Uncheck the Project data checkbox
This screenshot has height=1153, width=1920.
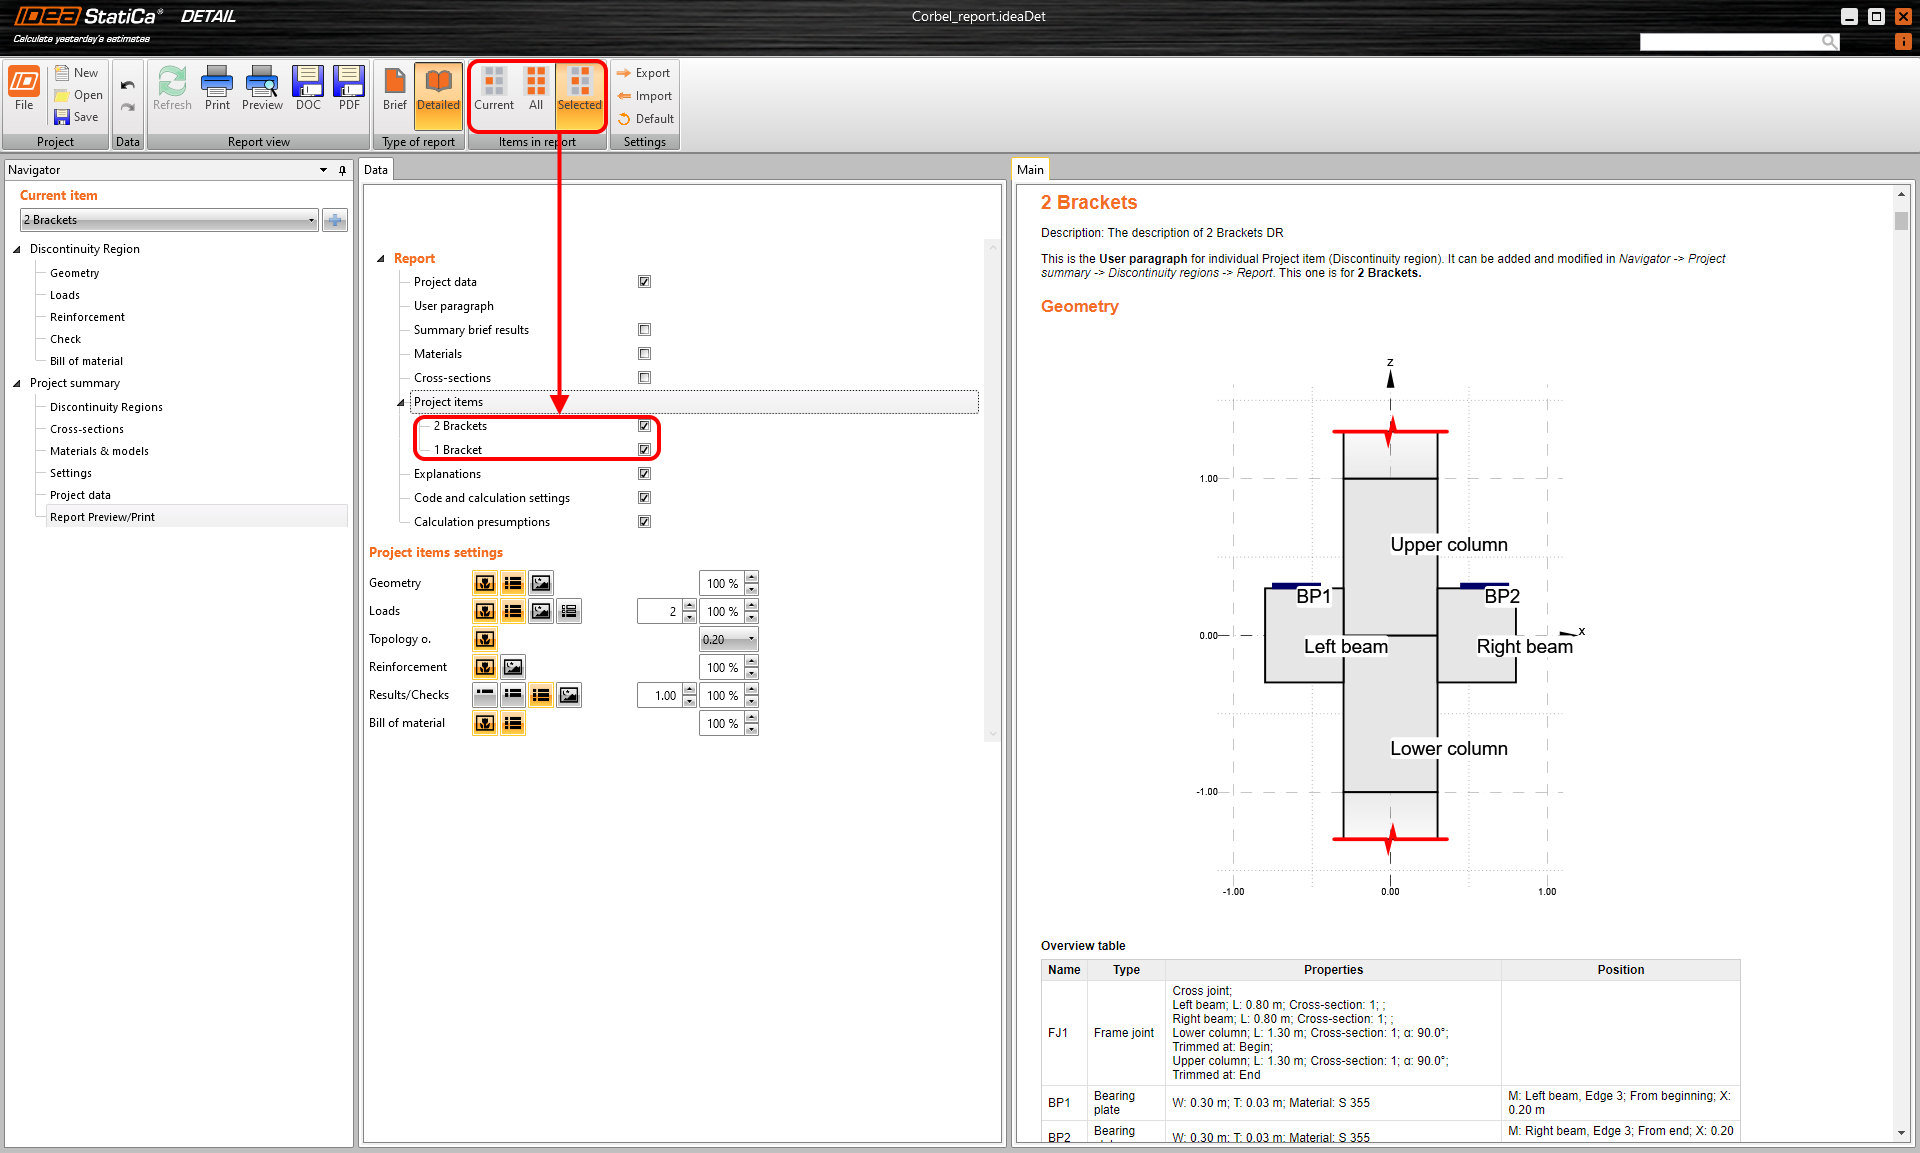coord(644,281)
